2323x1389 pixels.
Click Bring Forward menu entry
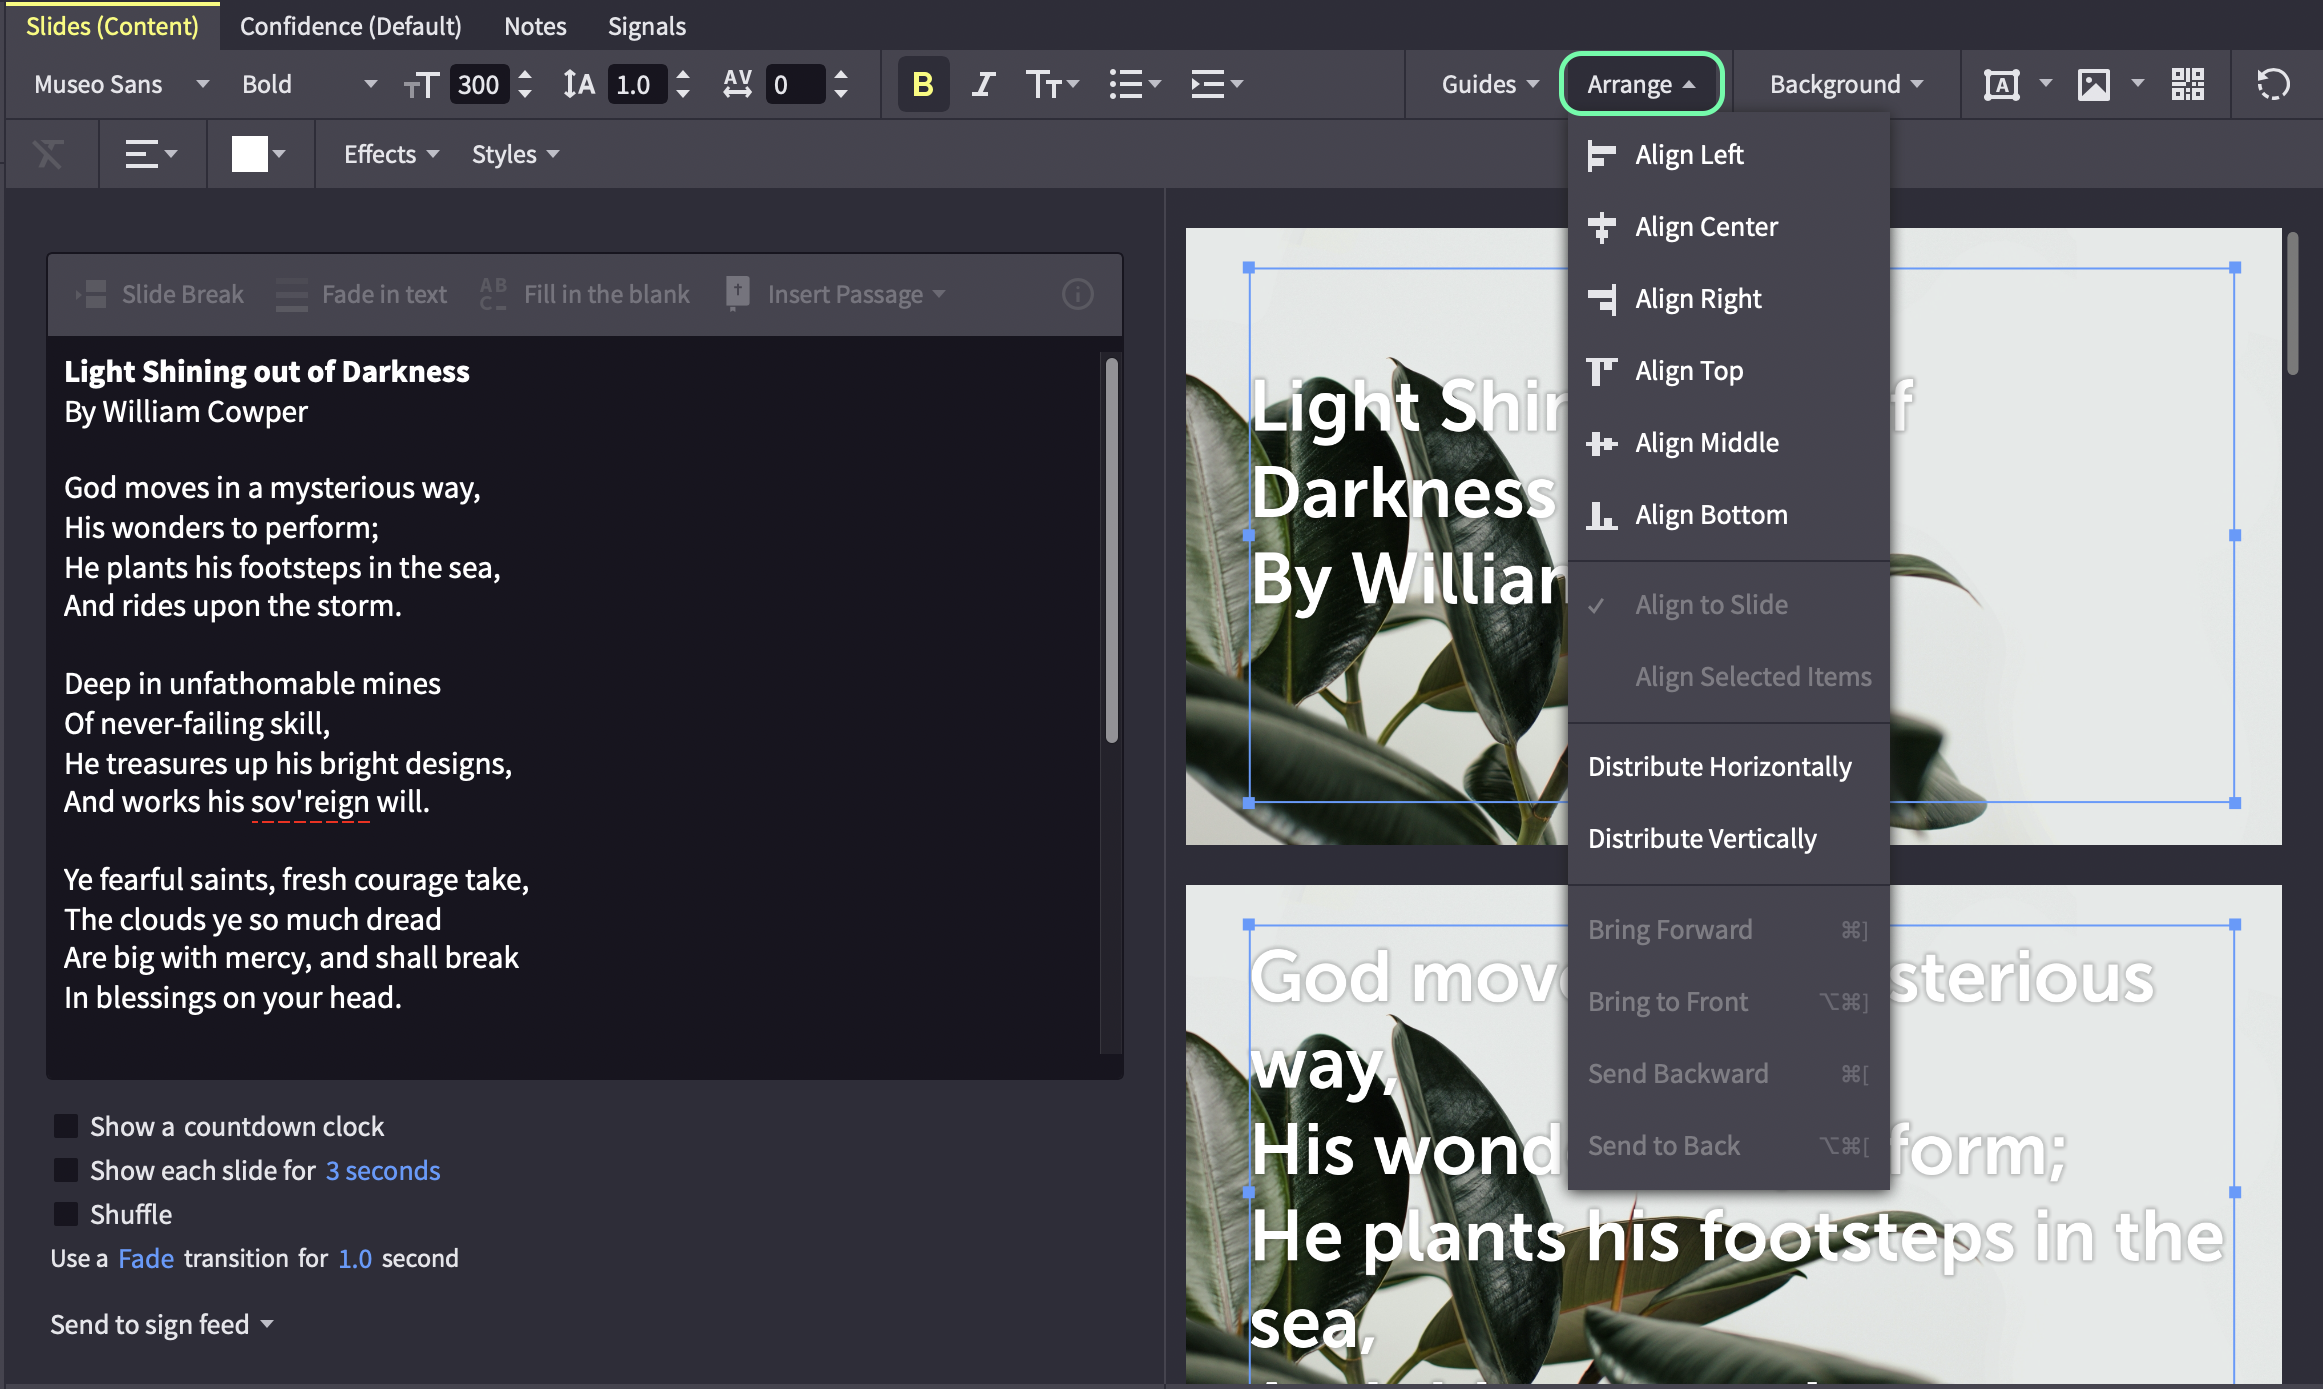(x=1728, y=930)
